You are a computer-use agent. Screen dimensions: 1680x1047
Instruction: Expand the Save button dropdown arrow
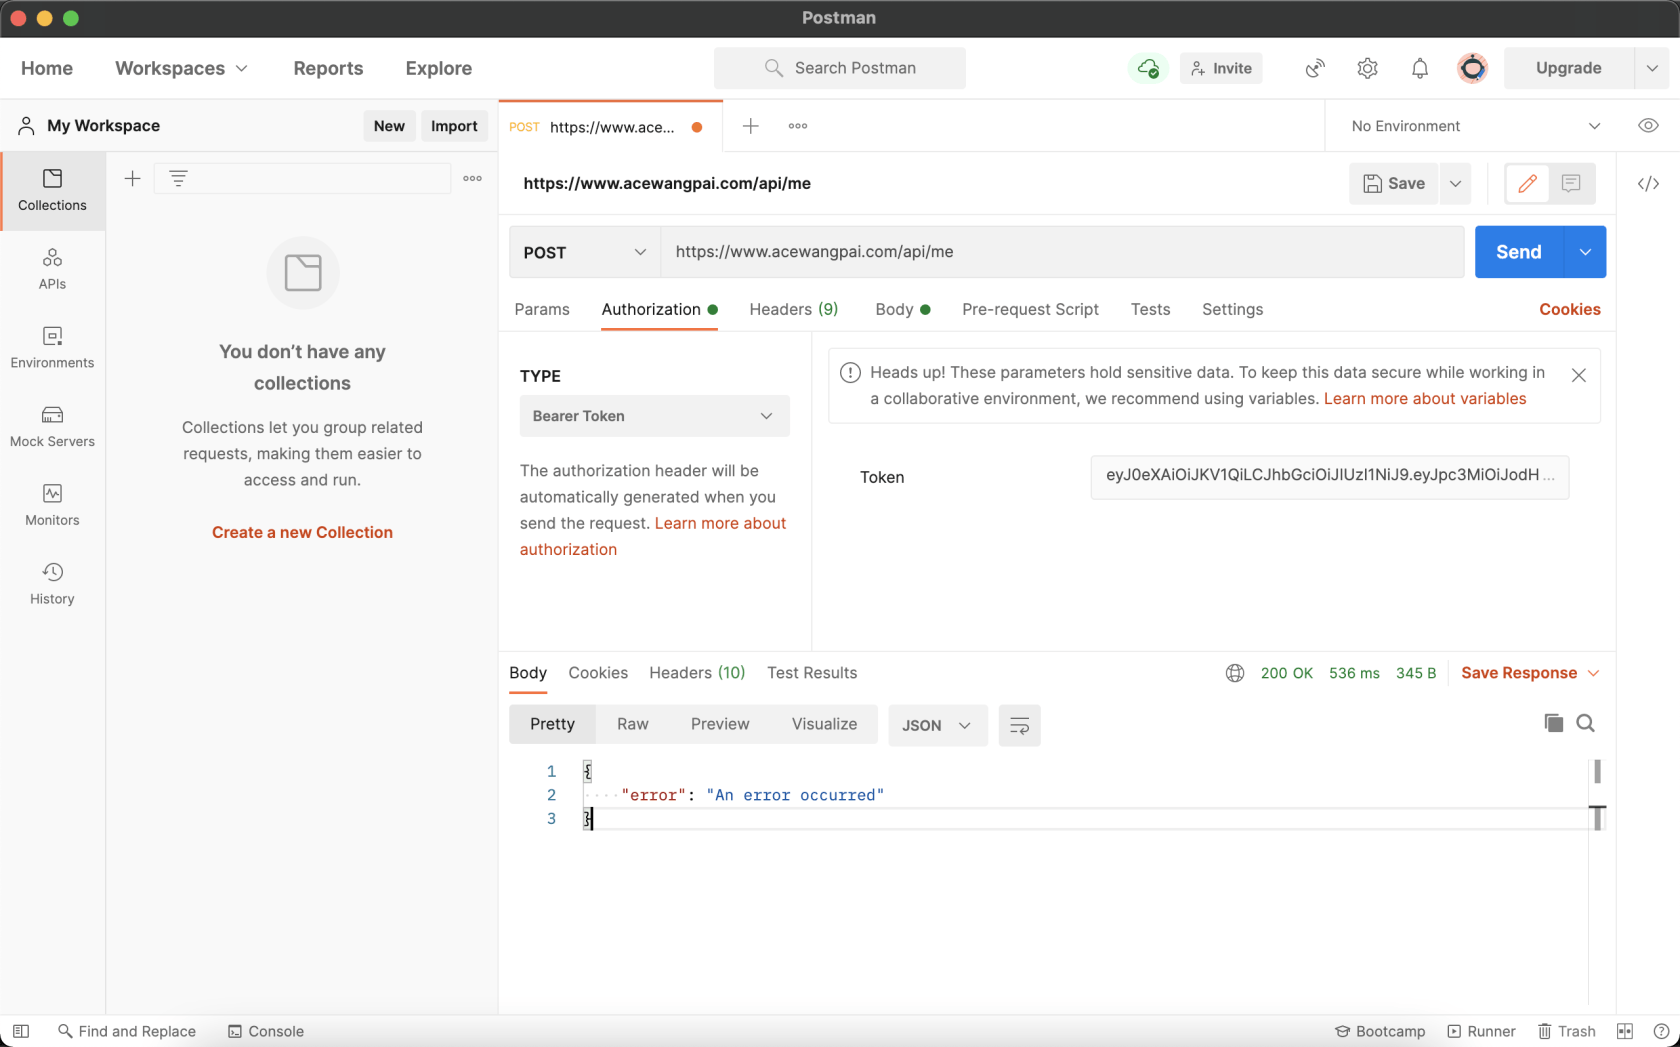click(1455, 184)
